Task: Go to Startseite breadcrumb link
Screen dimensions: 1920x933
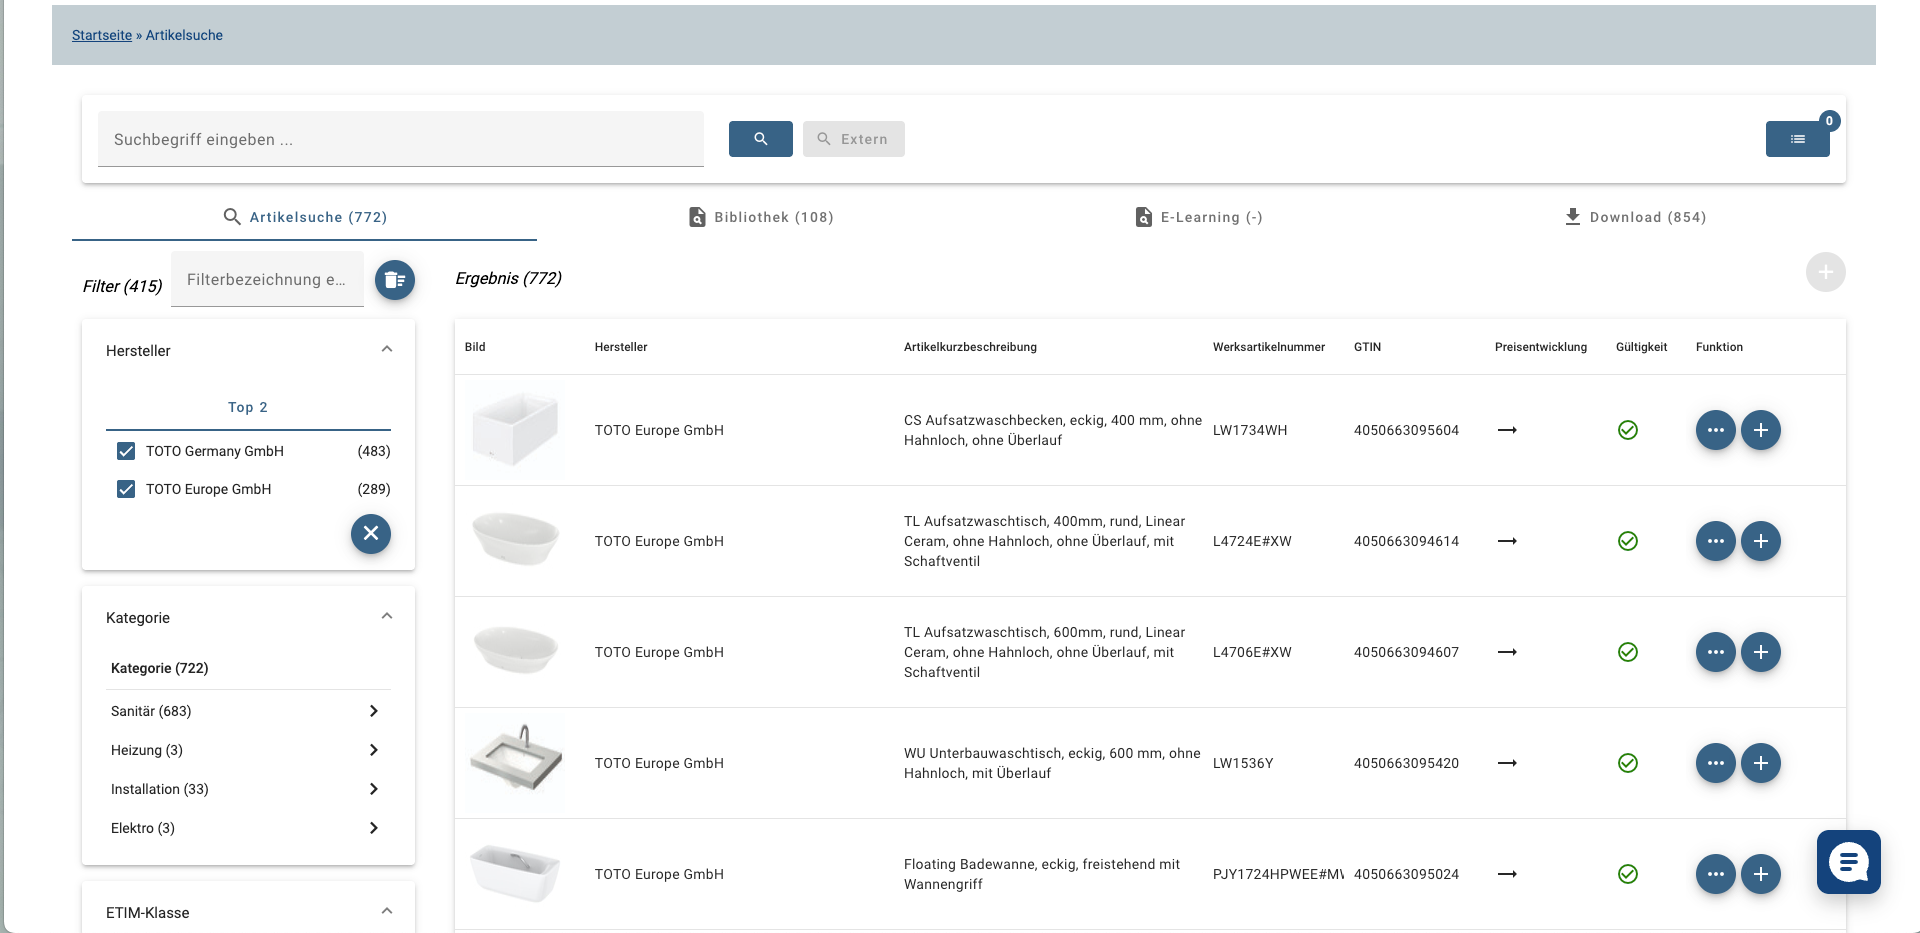Action: [102, 35]
